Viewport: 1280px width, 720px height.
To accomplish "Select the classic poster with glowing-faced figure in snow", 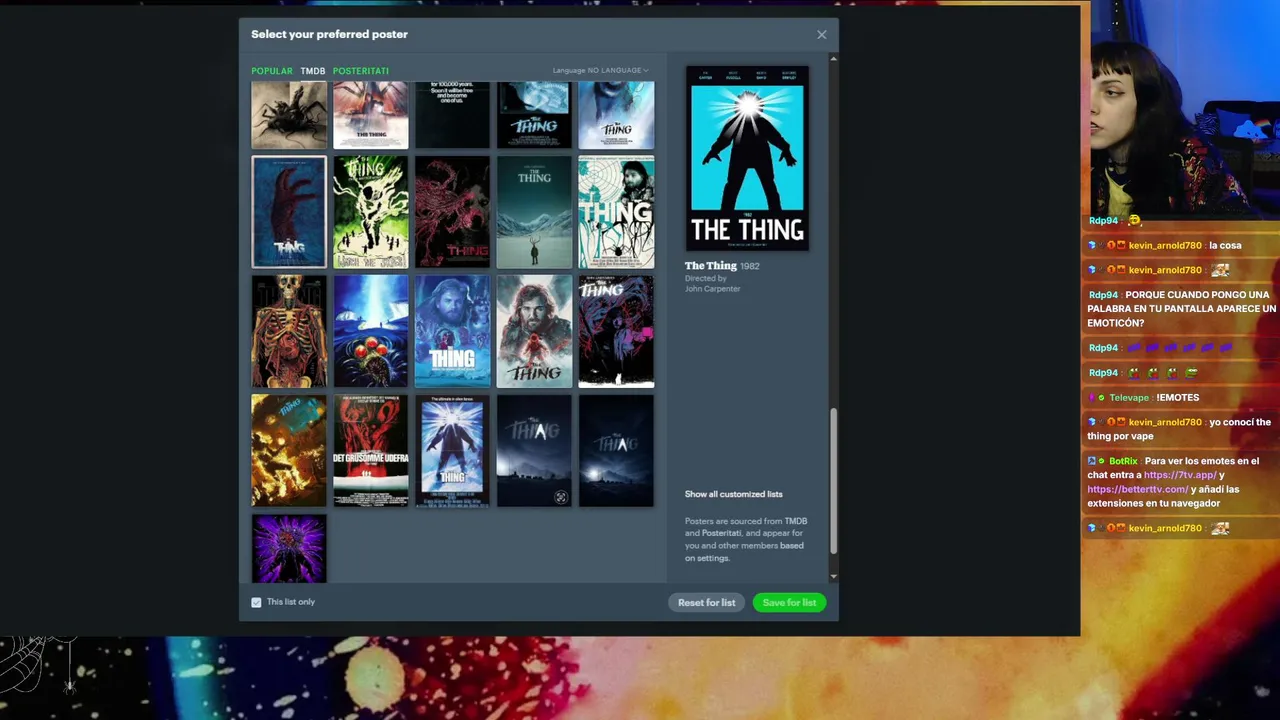I will point(452,451).
